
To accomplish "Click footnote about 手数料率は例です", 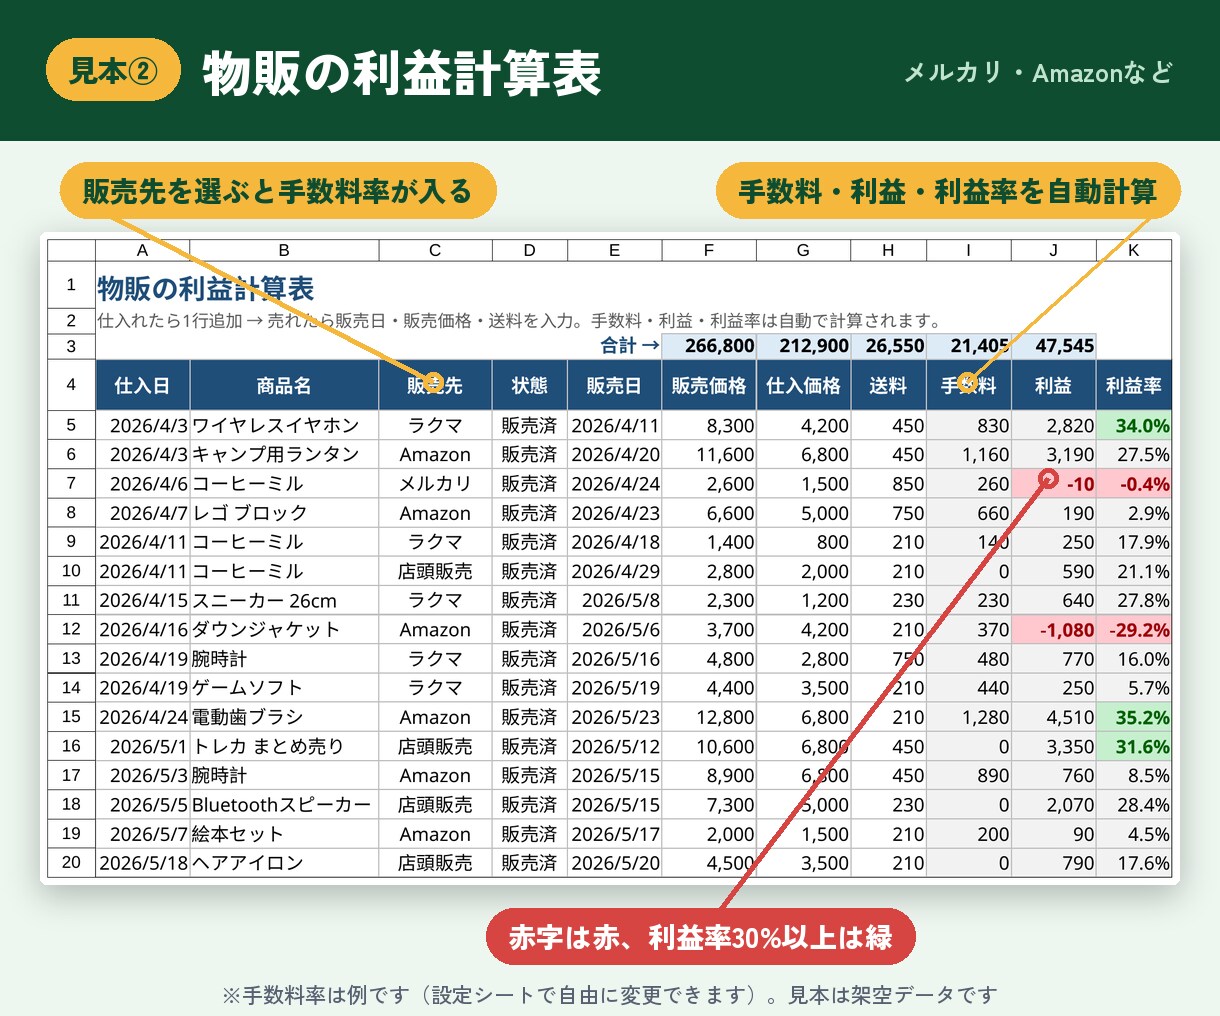I will 609,995.
